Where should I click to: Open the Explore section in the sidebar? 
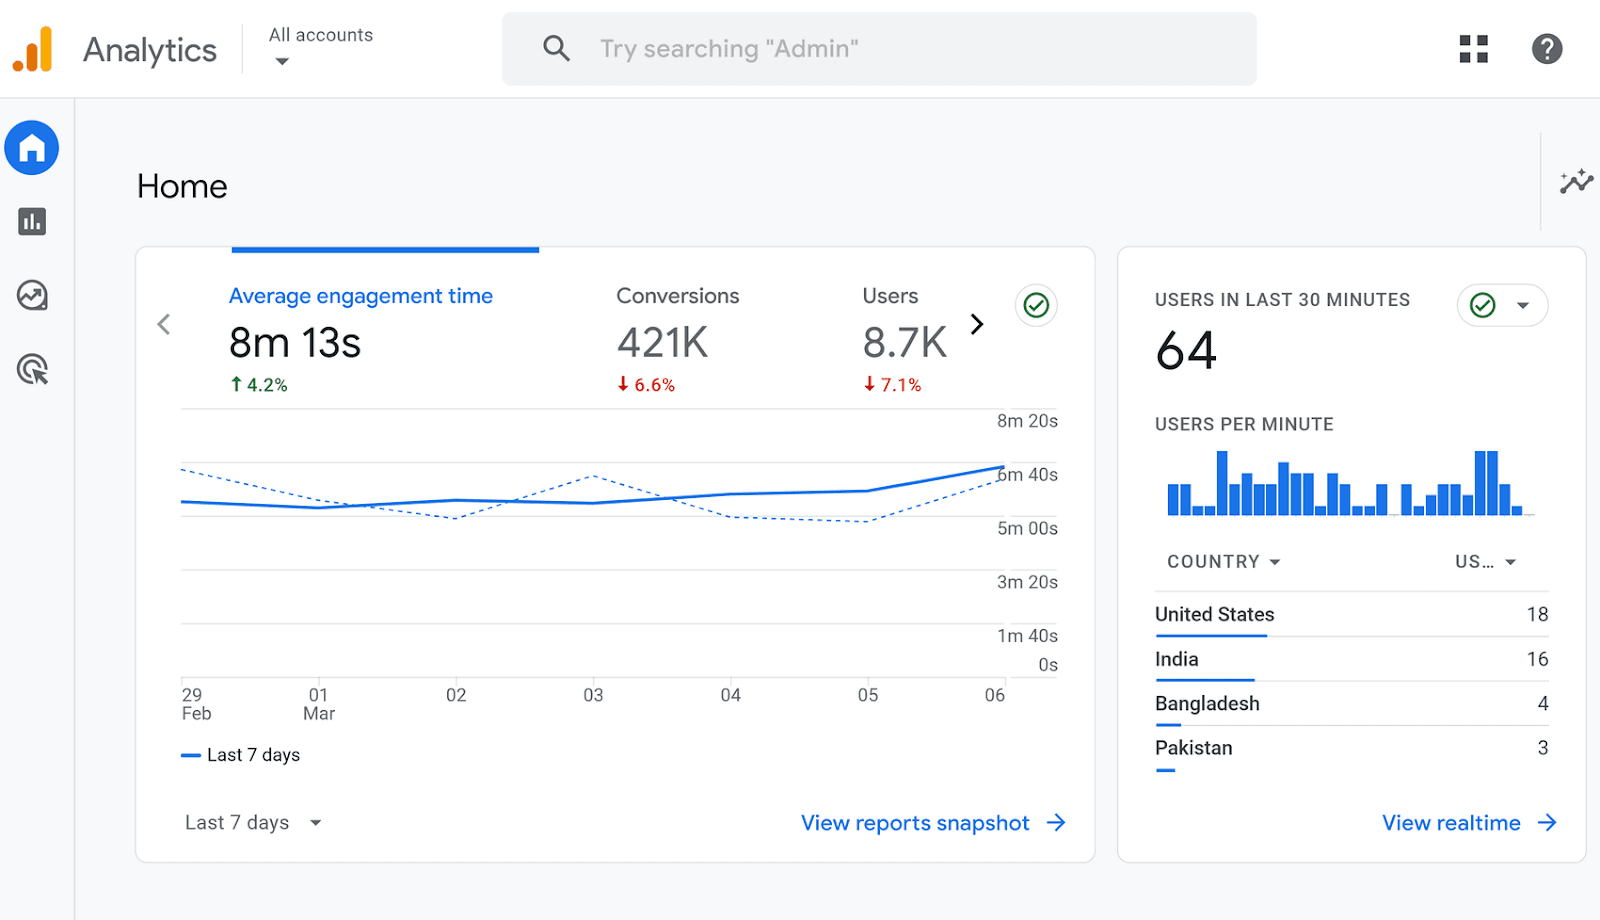pos(31,296)
